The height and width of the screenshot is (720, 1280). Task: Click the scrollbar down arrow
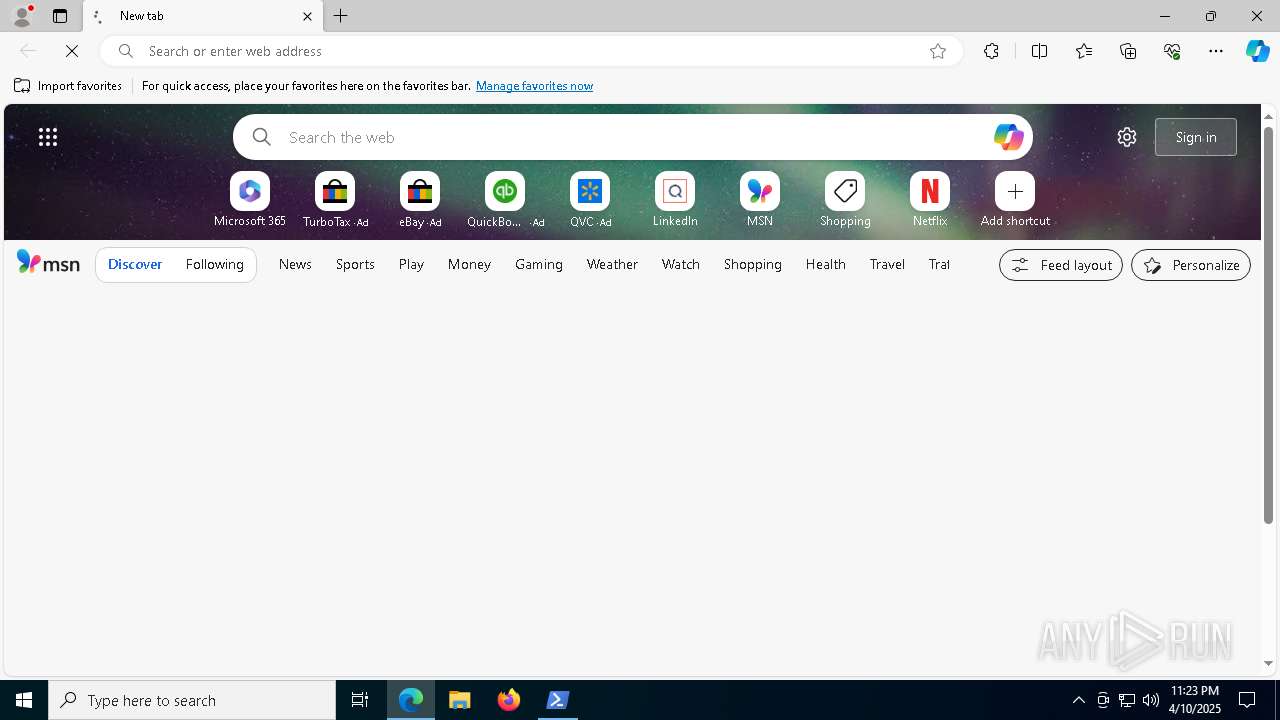[1268, 663]
